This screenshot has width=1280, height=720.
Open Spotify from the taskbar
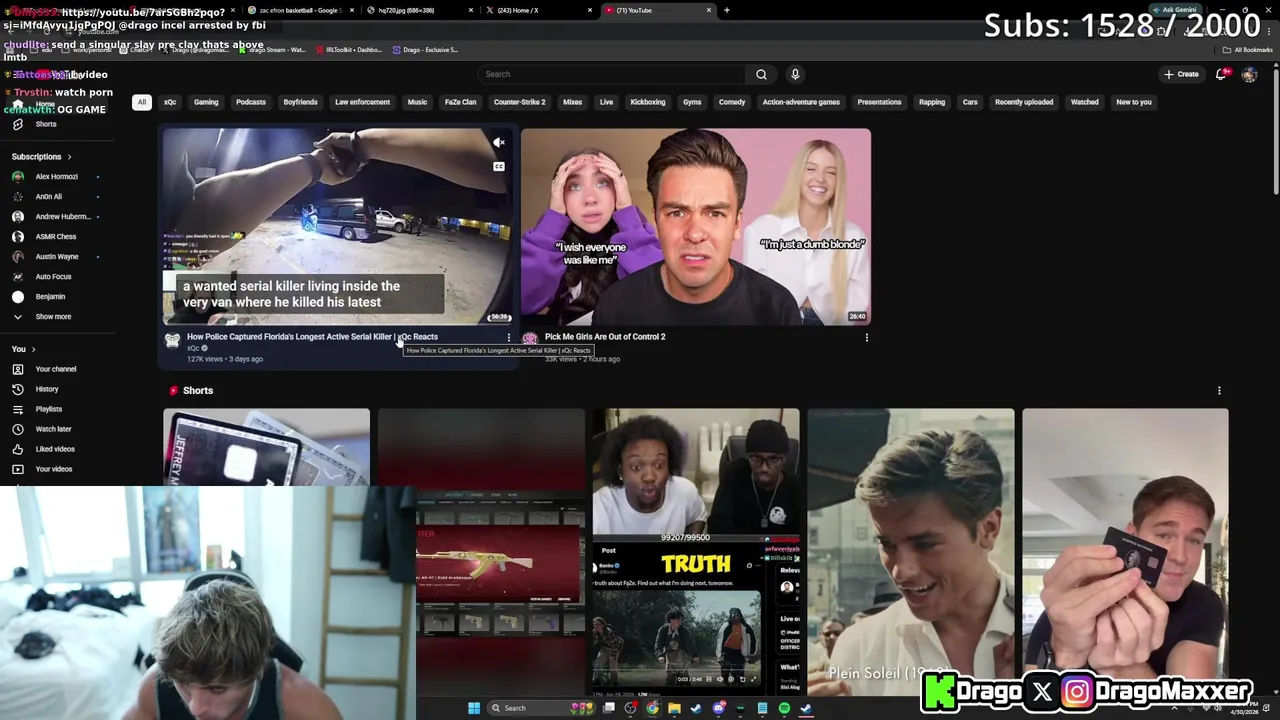pyautogui.click(x=784, y=708)
